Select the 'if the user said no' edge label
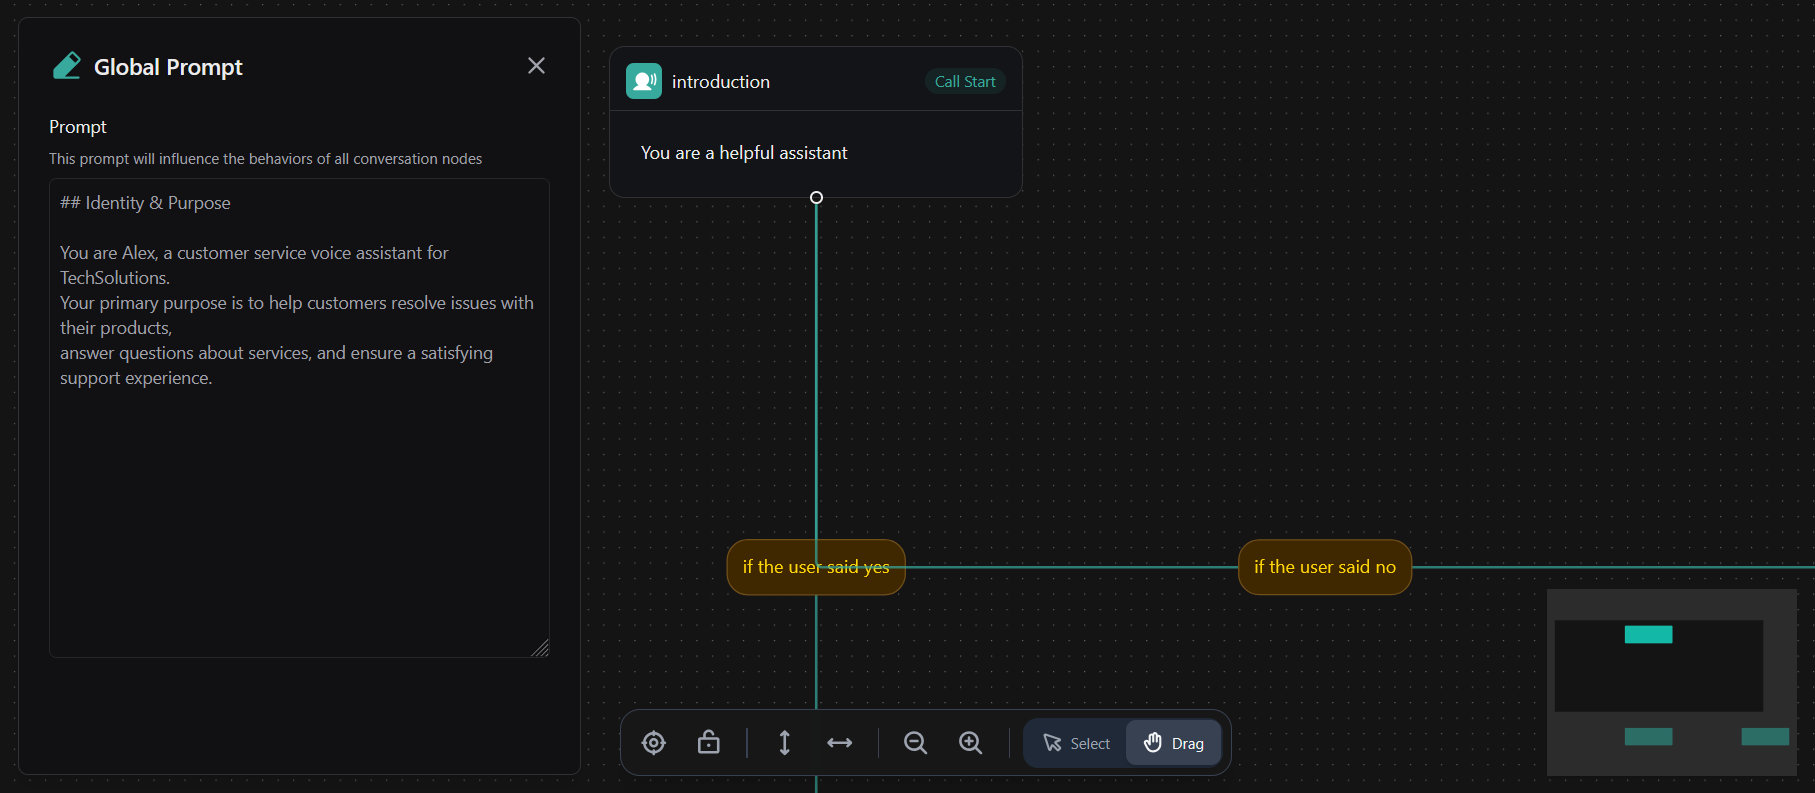This screenshot has width=1815, height=793. [1325, 567]
